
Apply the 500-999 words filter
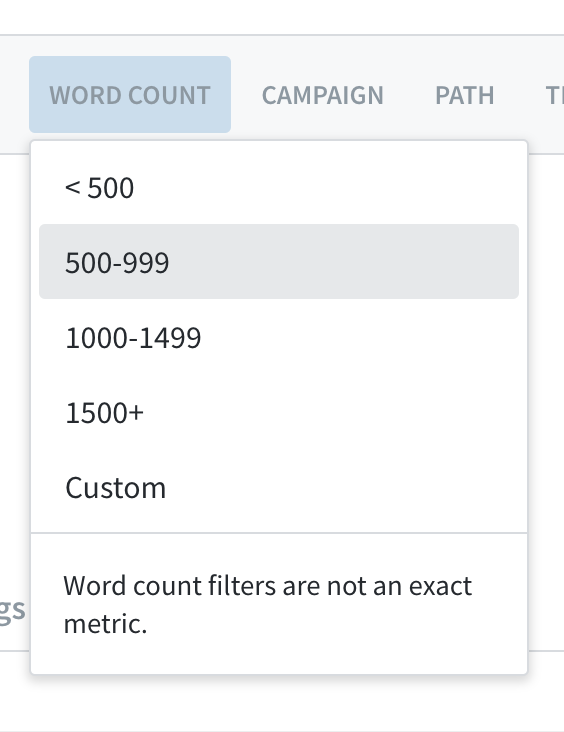point(279,261)
